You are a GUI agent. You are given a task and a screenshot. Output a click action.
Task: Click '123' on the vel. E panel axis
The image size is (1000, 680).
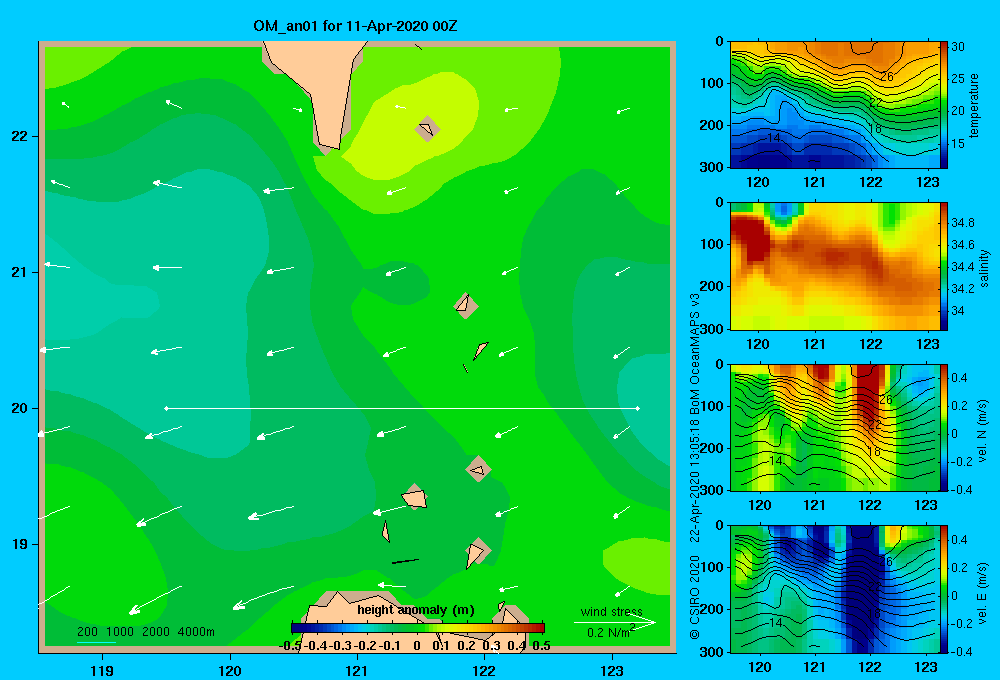pyautogui.click(x=926, y=667)
